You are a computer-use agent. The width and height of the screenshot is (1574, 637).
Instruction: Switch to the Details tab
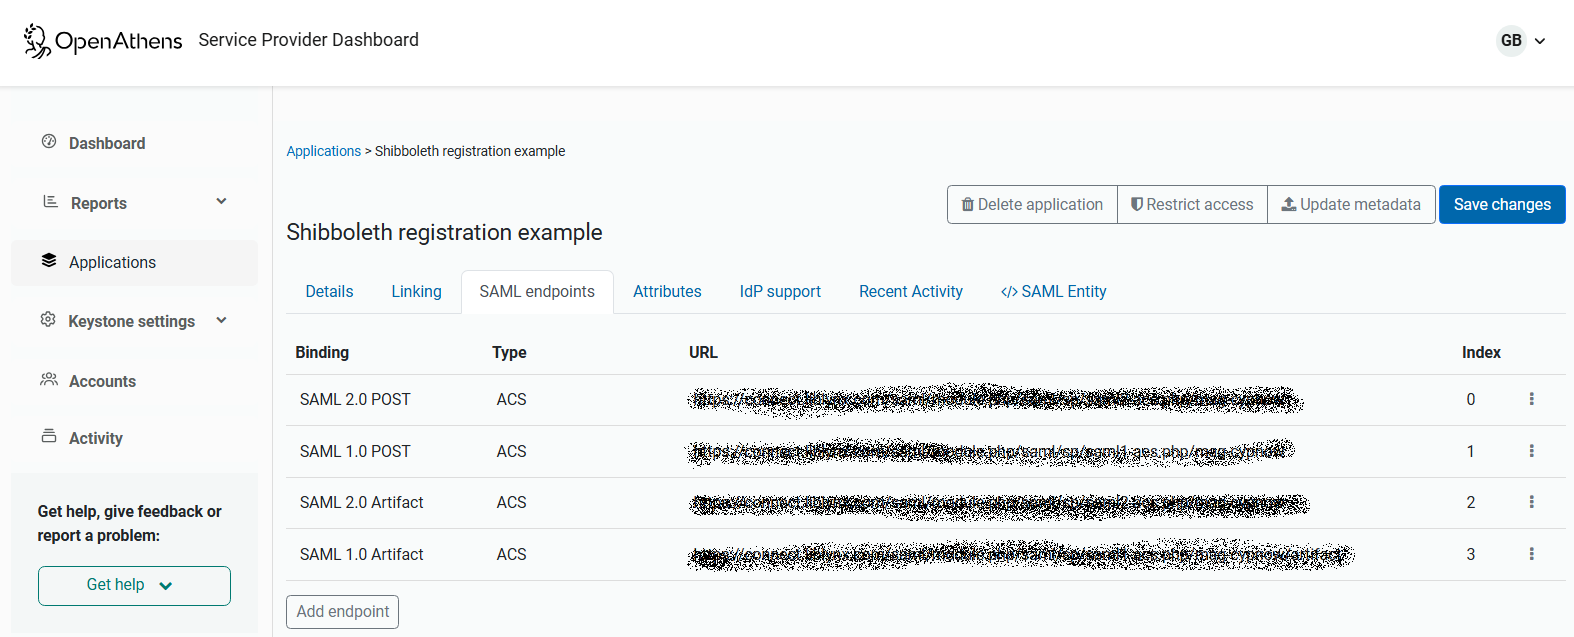click(x=329, y=291)
